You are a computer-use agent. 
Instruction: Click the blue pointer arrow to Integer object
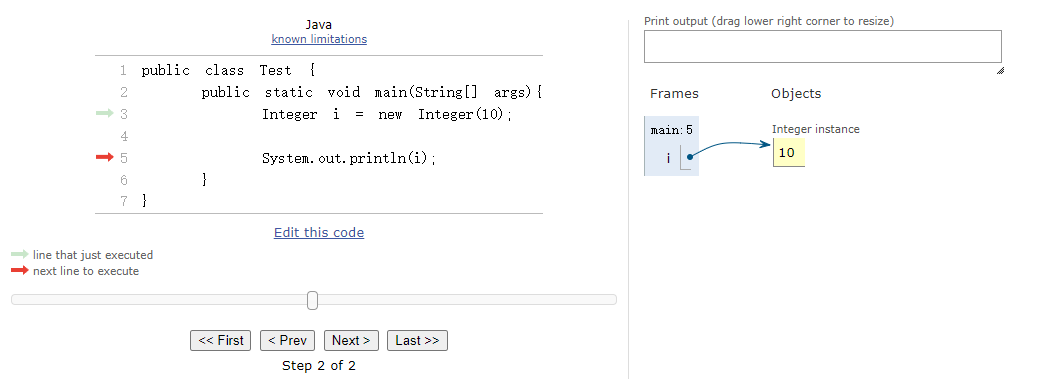point(731,148)
